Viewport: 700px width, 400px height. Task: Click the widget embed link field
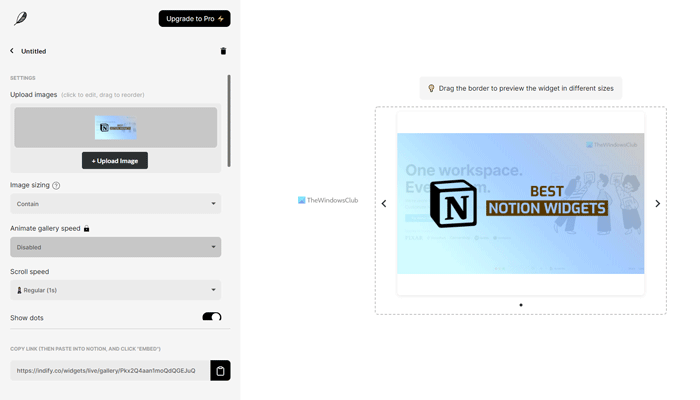110,371
